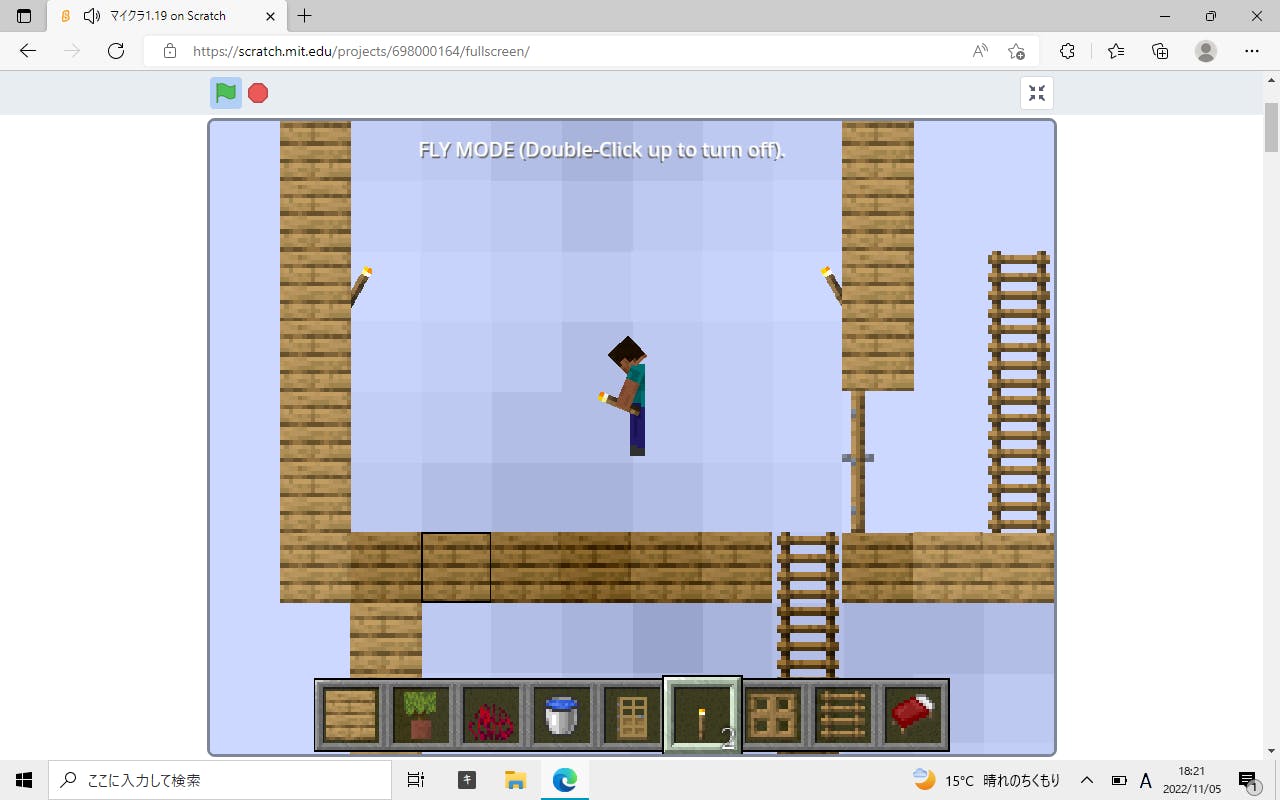
Task: Open the browser Favorites list
Action: pyautogui.click(x=1115, y=51)
